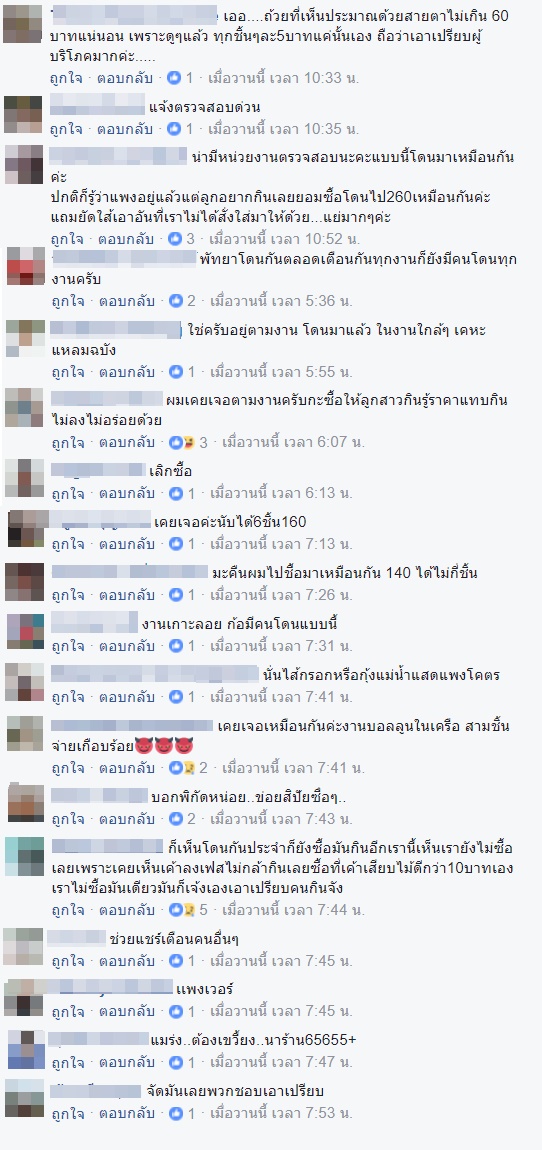Click like reaction icon on 10:33 comment
The image size is (542, 1150).
(175, 77)
